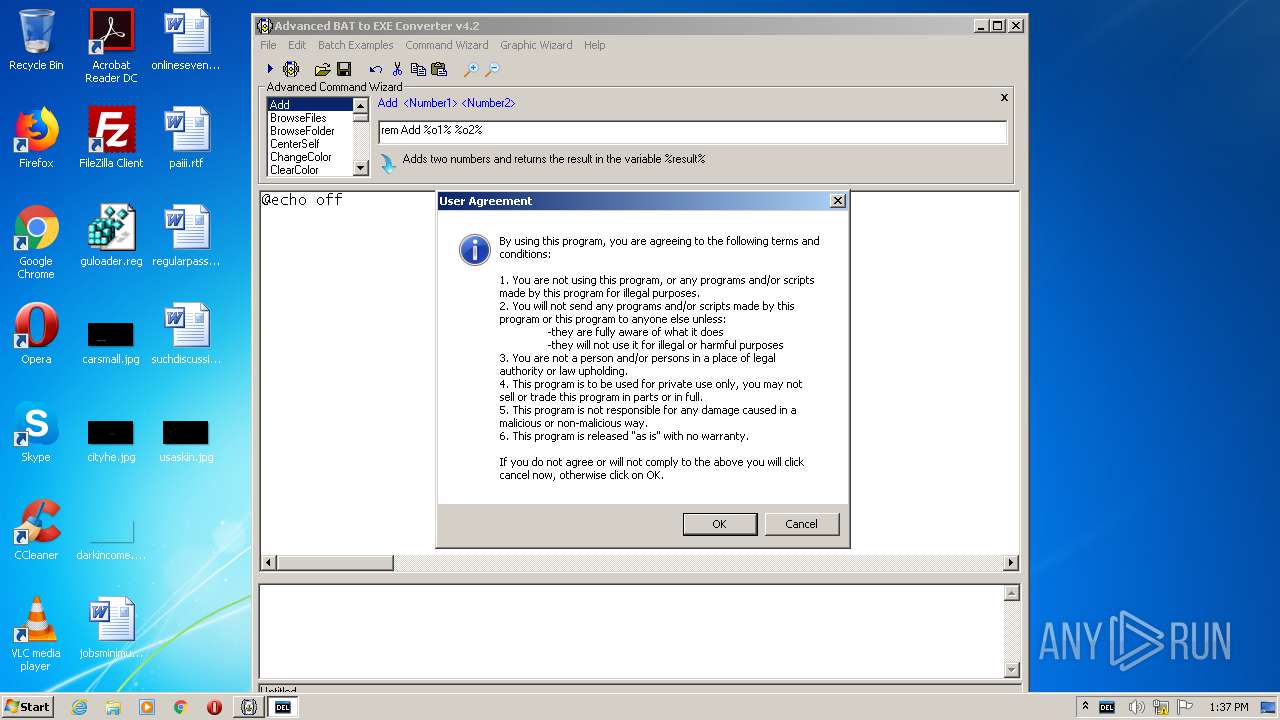
Task: Select BrowseFolder in the command list
Action: (310, 131)
